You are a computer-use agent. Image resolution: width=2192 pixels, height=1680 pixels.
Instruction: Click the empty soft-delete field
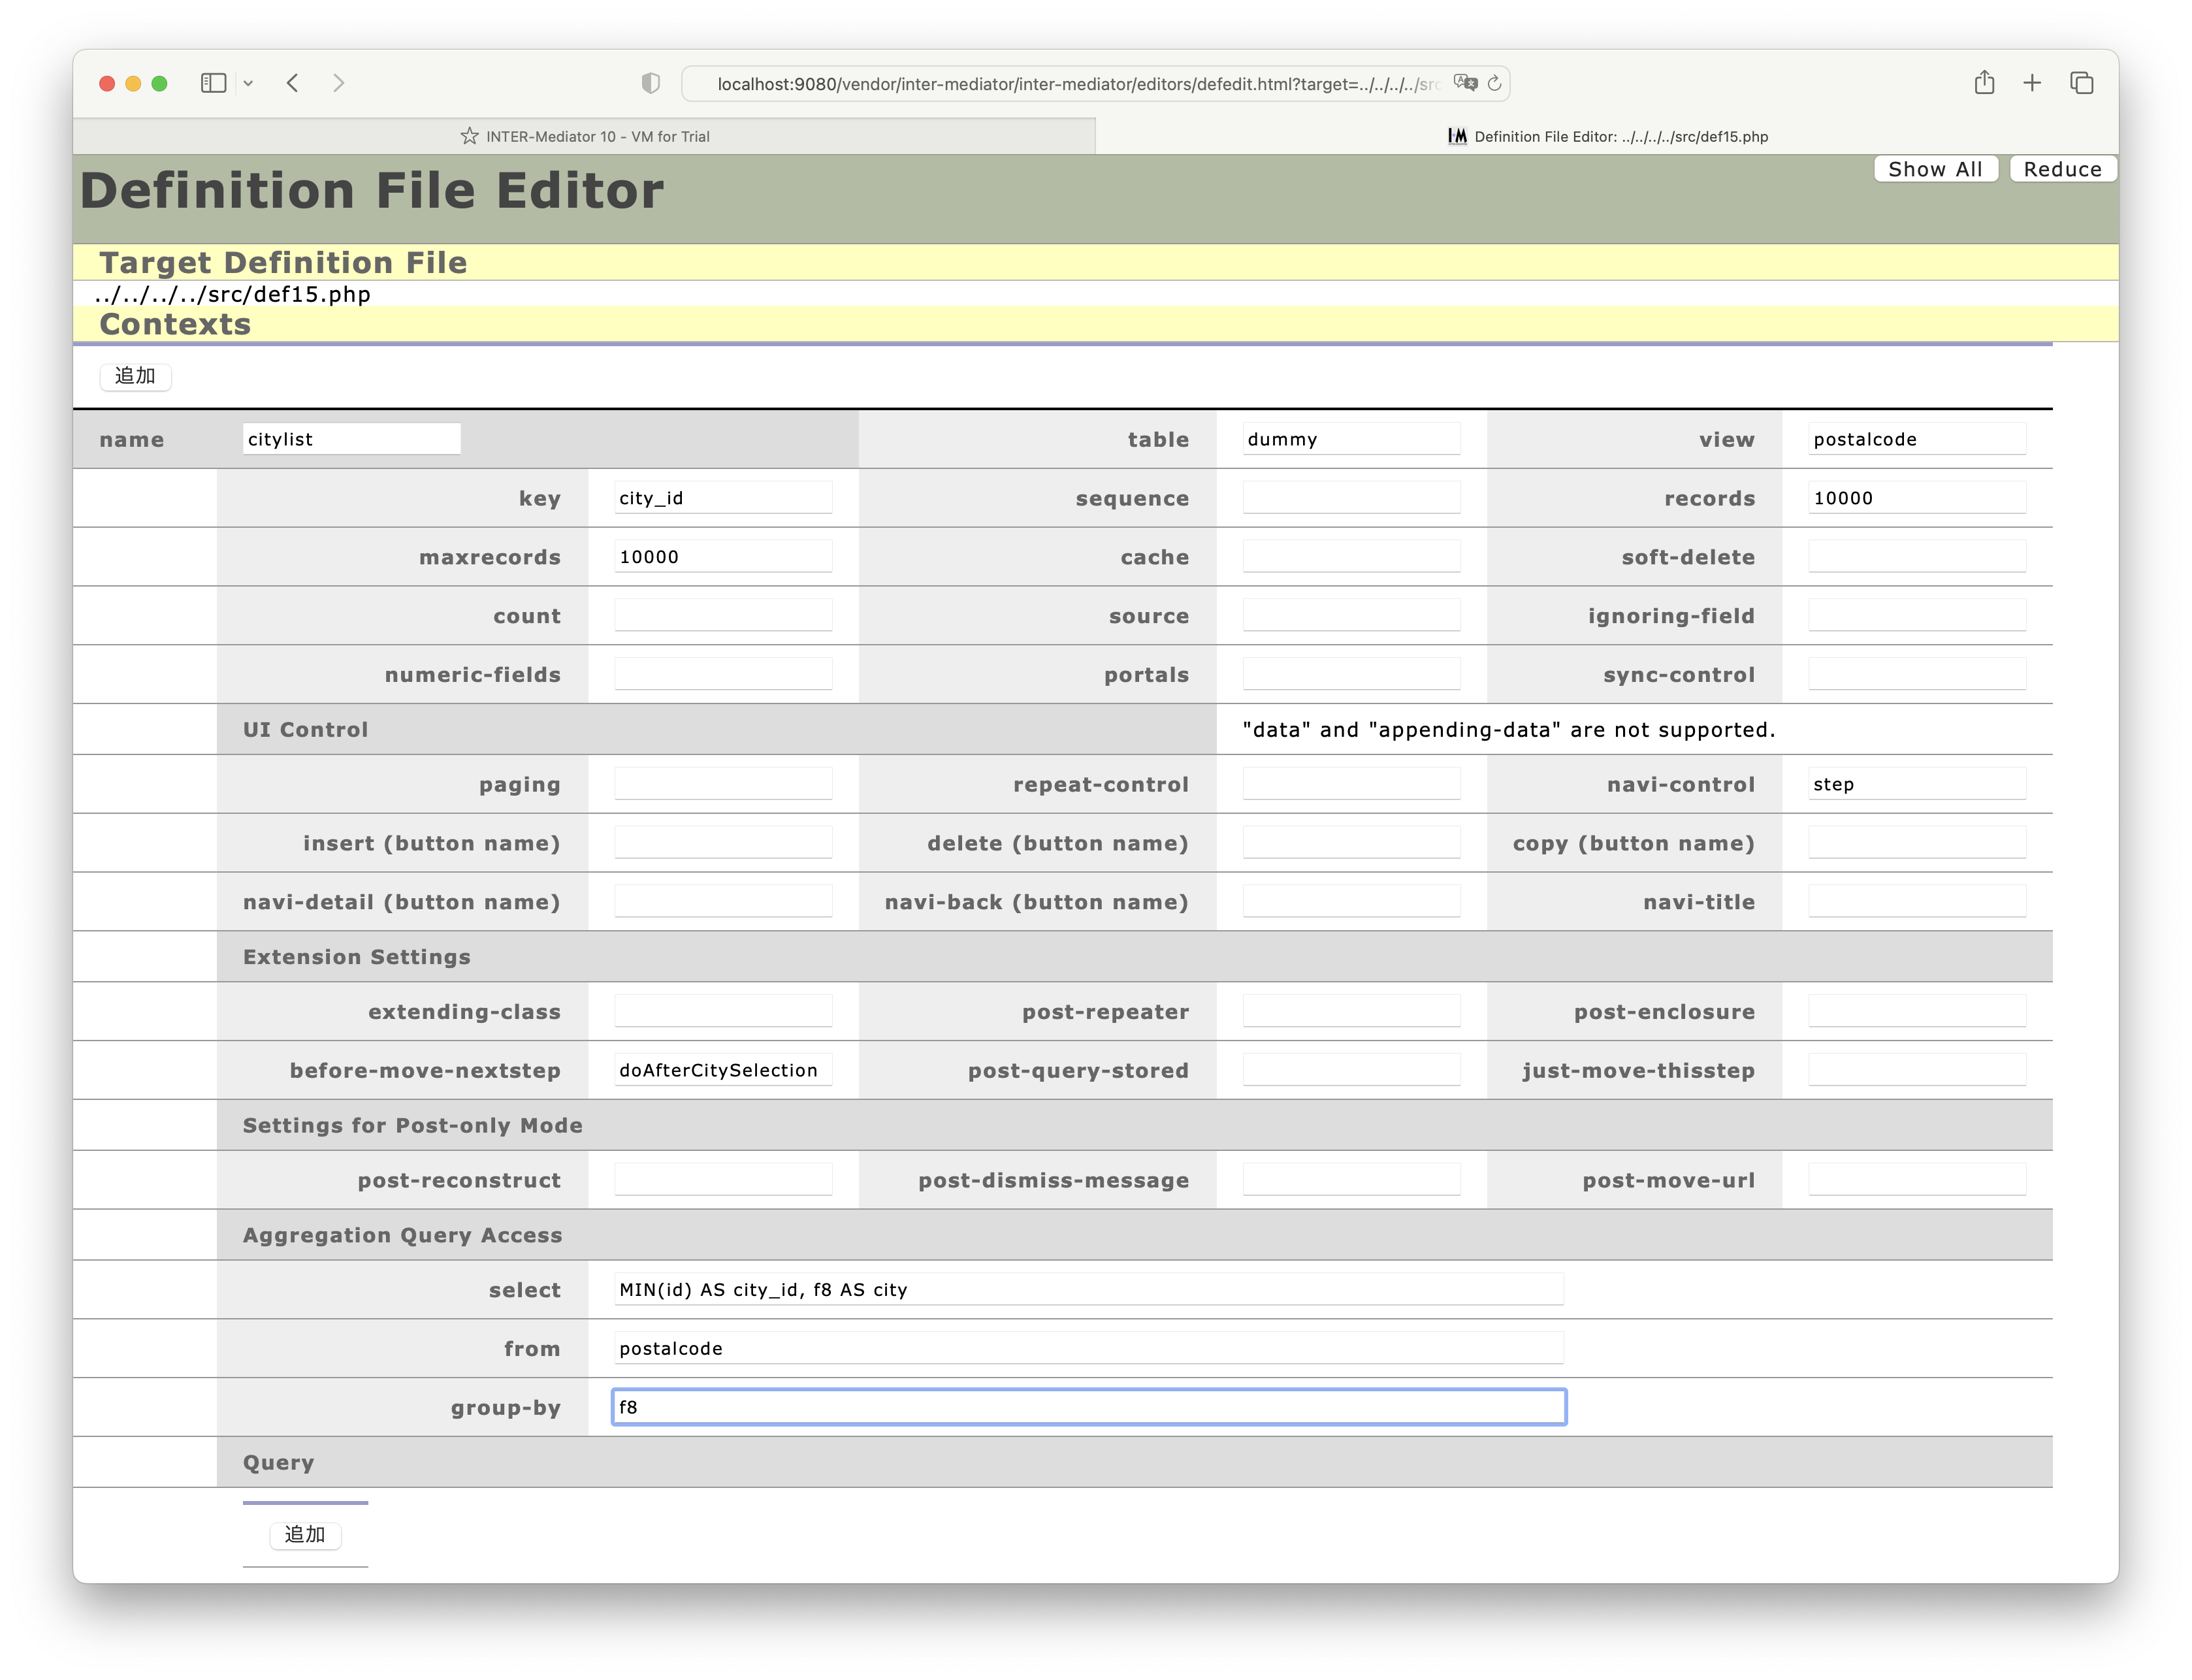[1917, 557]
